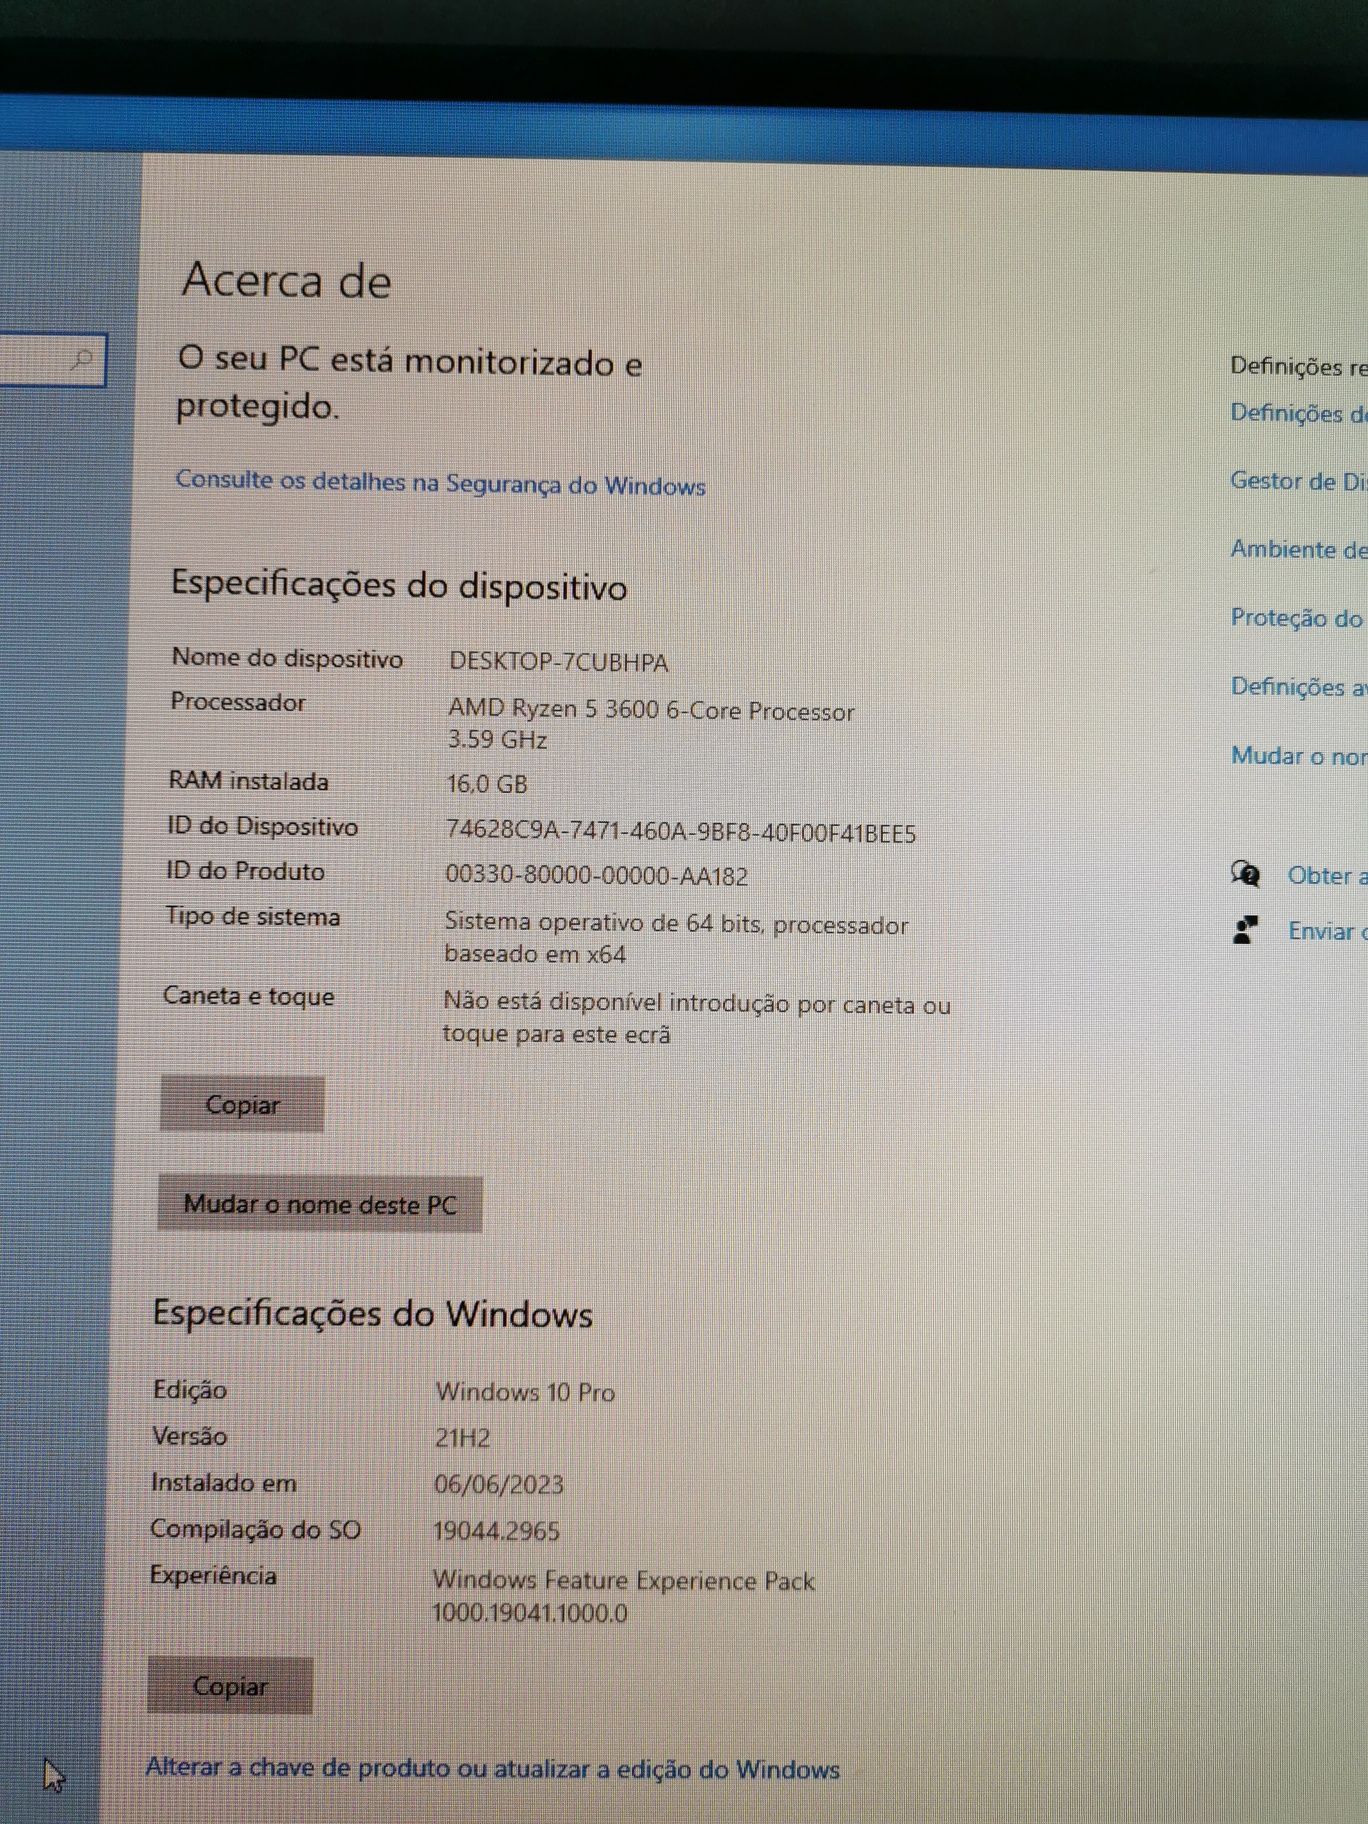The image size is (1368, 1824).
Task: Open the Obter ajuda link
Action: tap(1326, 875)
